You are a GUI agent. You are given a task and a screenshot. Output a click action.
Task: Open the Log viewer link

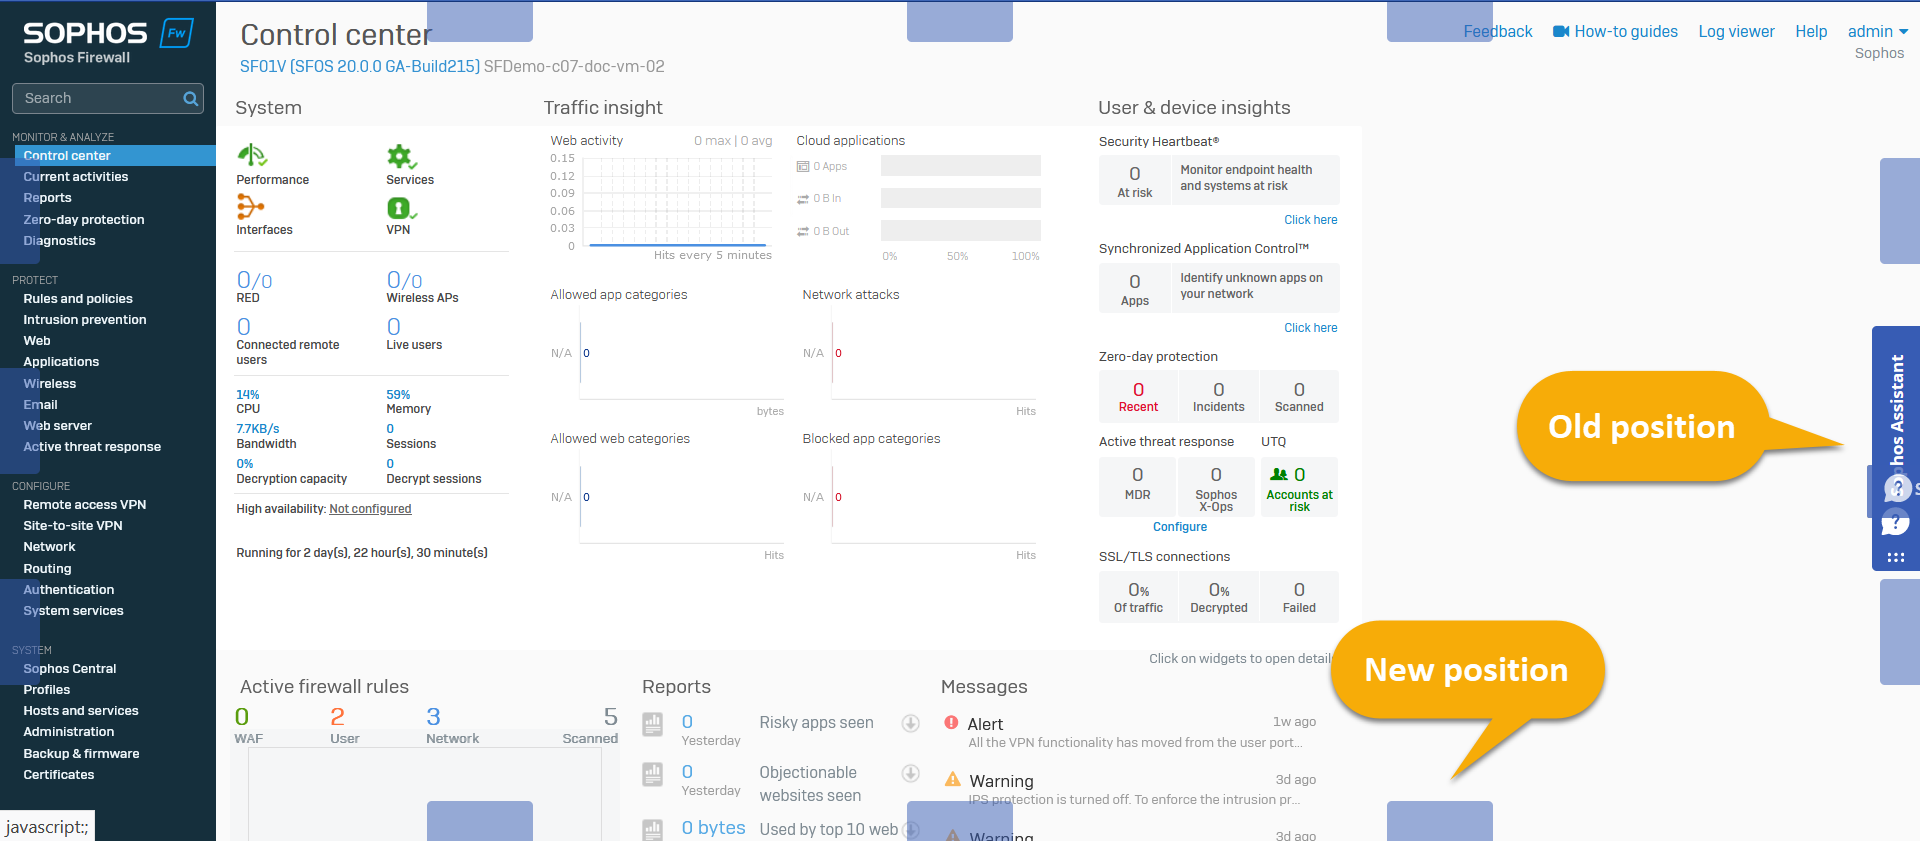(x=1736, y=32)
